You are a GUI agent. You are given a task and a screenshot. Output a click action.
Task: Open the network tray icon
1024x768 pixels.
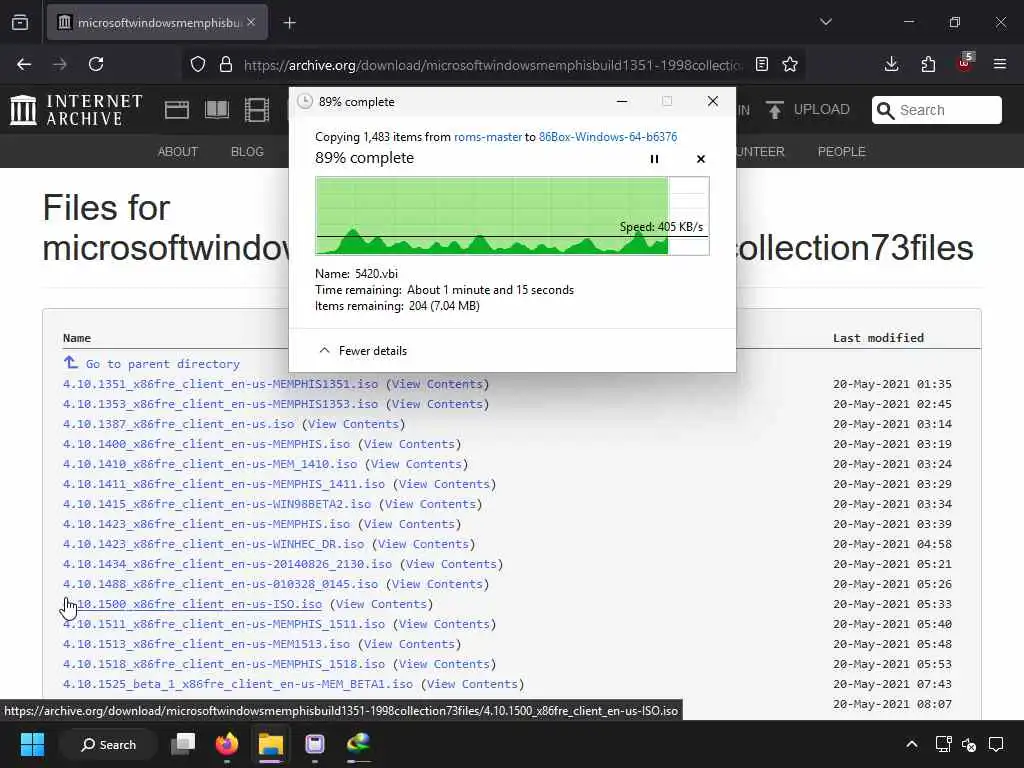click(943, 744)
